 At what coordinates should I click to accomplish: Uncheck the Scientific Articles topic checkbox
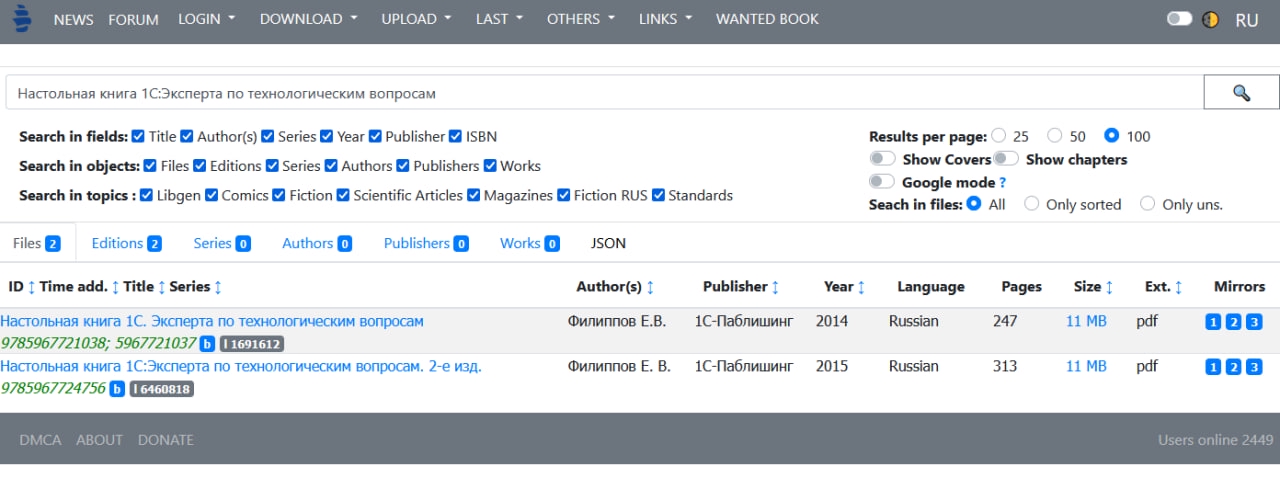343,196
